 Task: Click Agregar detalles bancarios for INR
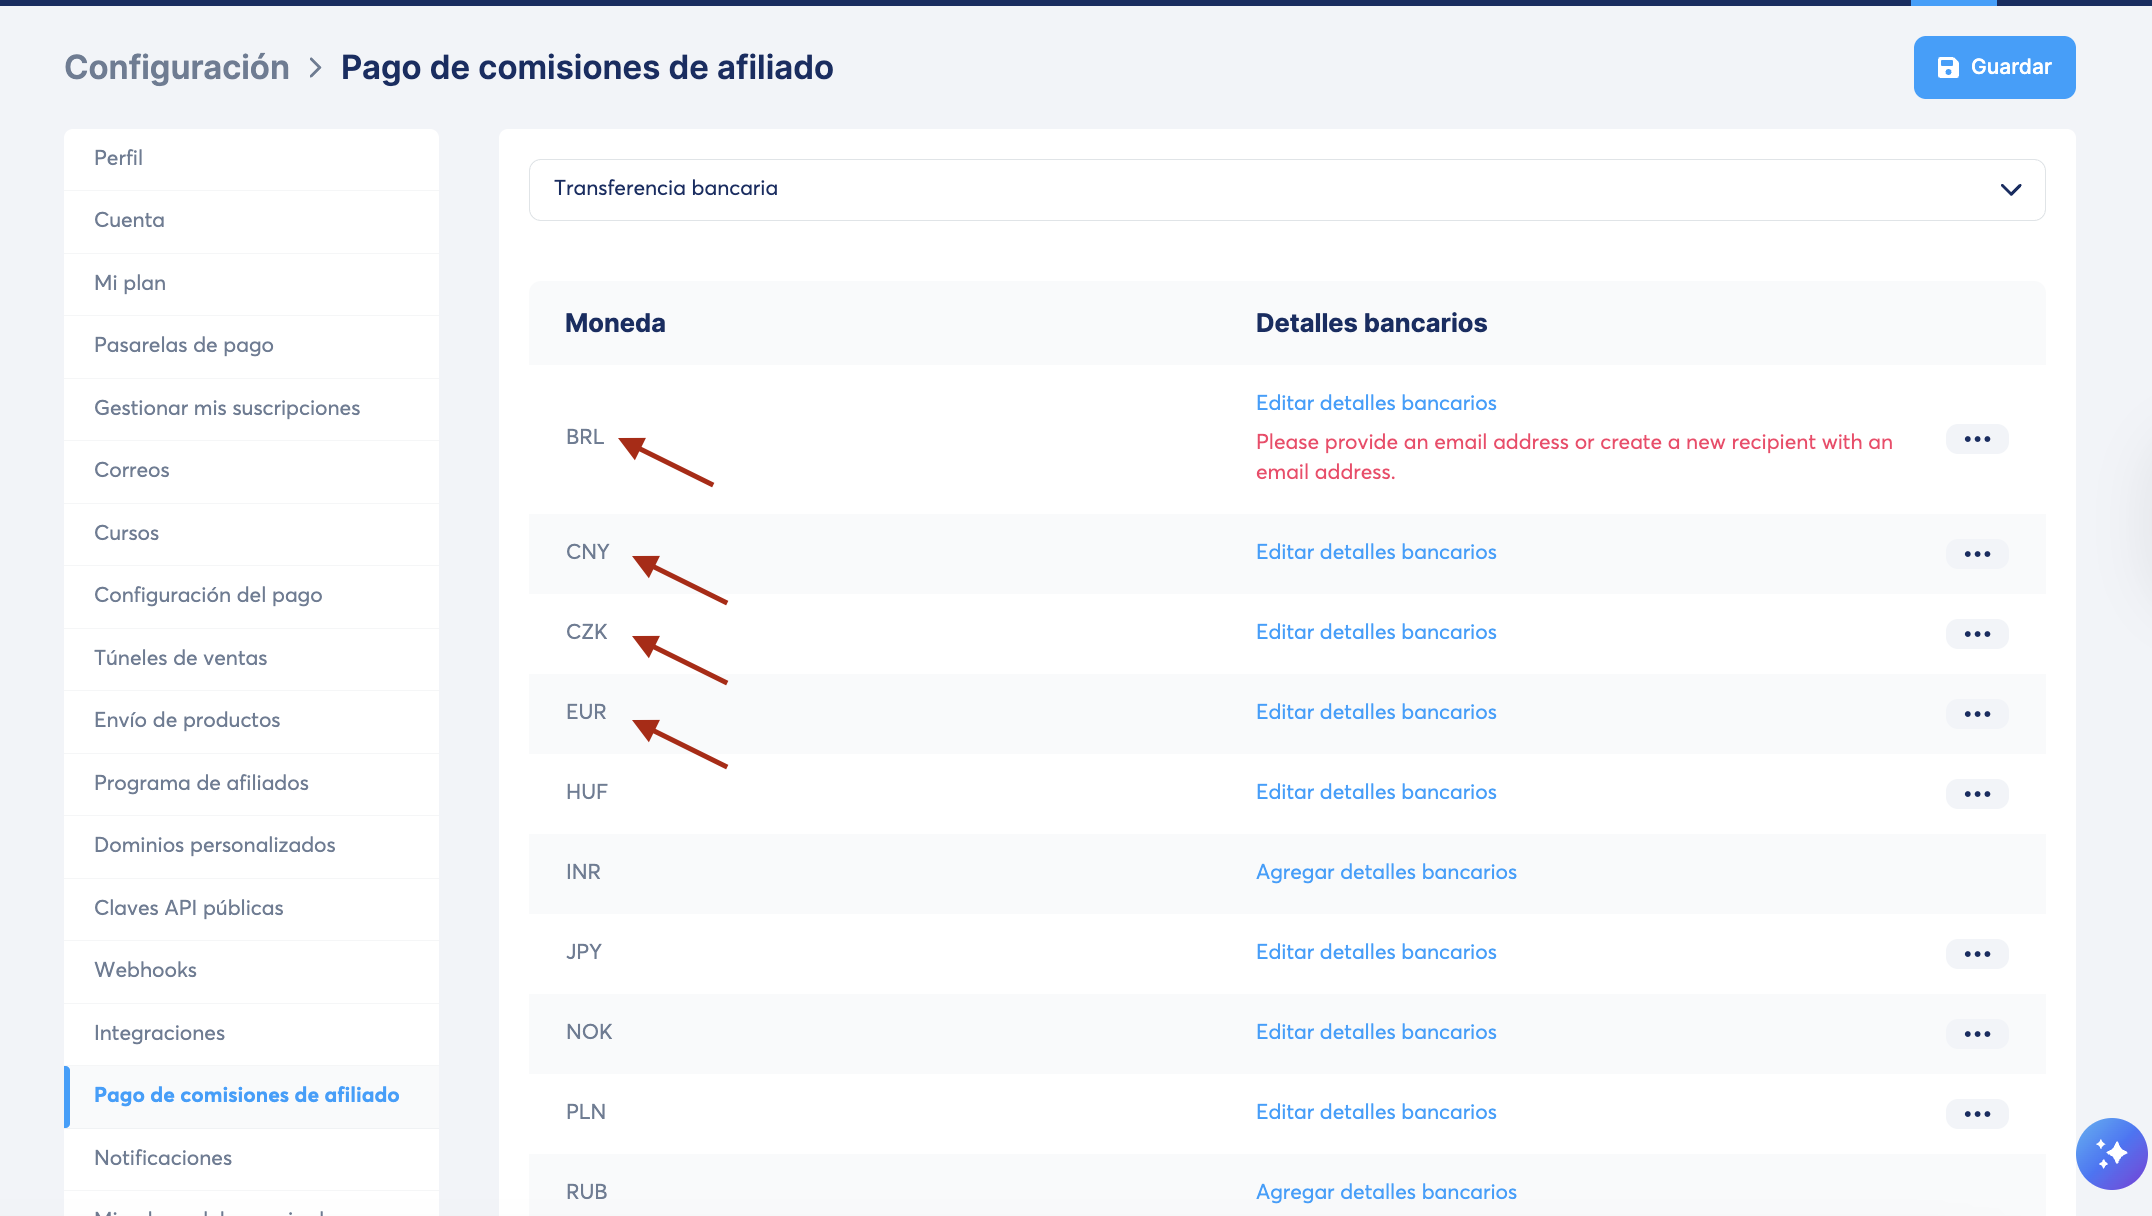[1386, 872]
